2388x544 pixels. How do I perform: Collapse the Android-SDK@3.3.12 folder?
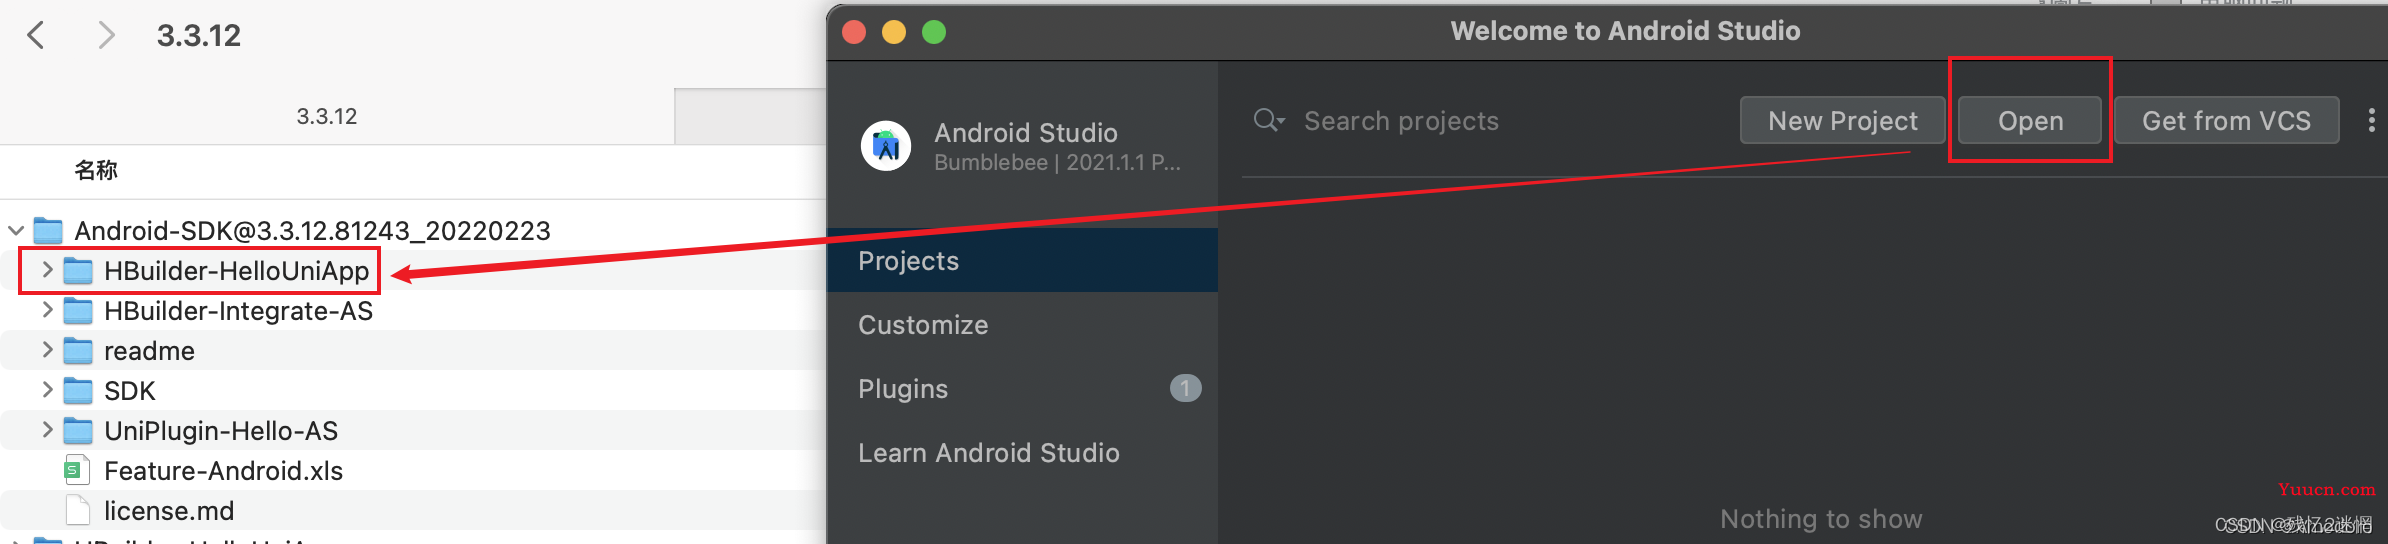click(16, 231)
